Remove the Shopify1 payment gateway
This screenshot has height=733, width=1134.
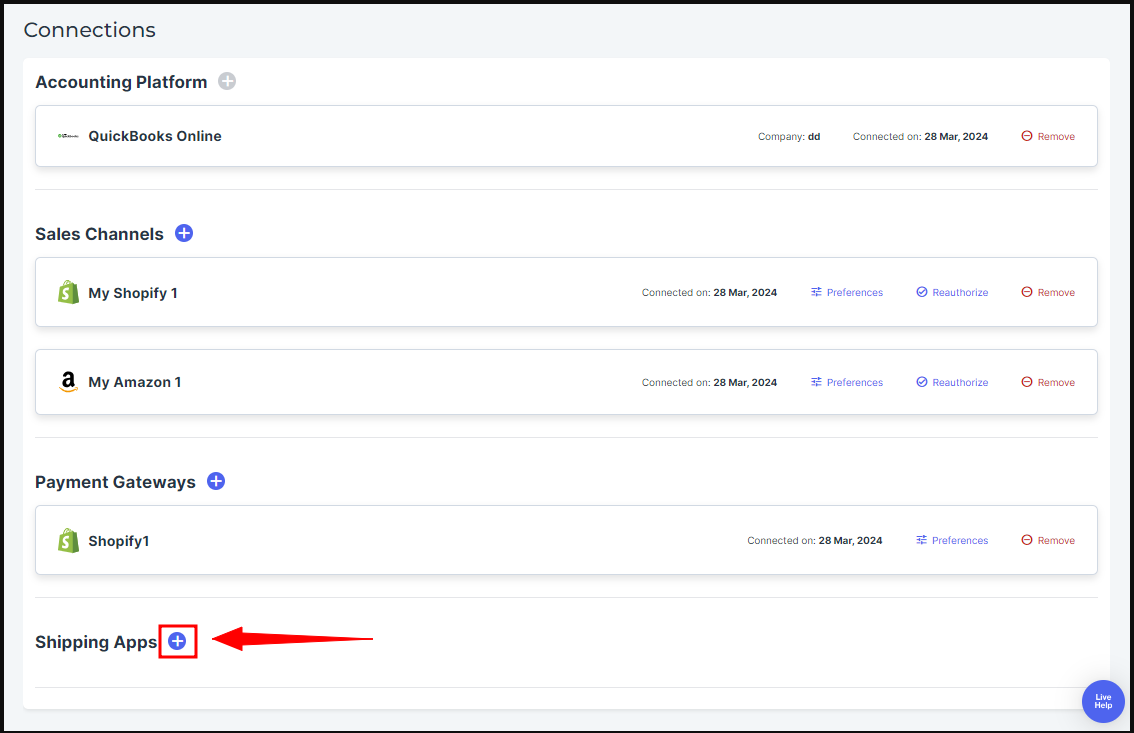coord(1048,540)
